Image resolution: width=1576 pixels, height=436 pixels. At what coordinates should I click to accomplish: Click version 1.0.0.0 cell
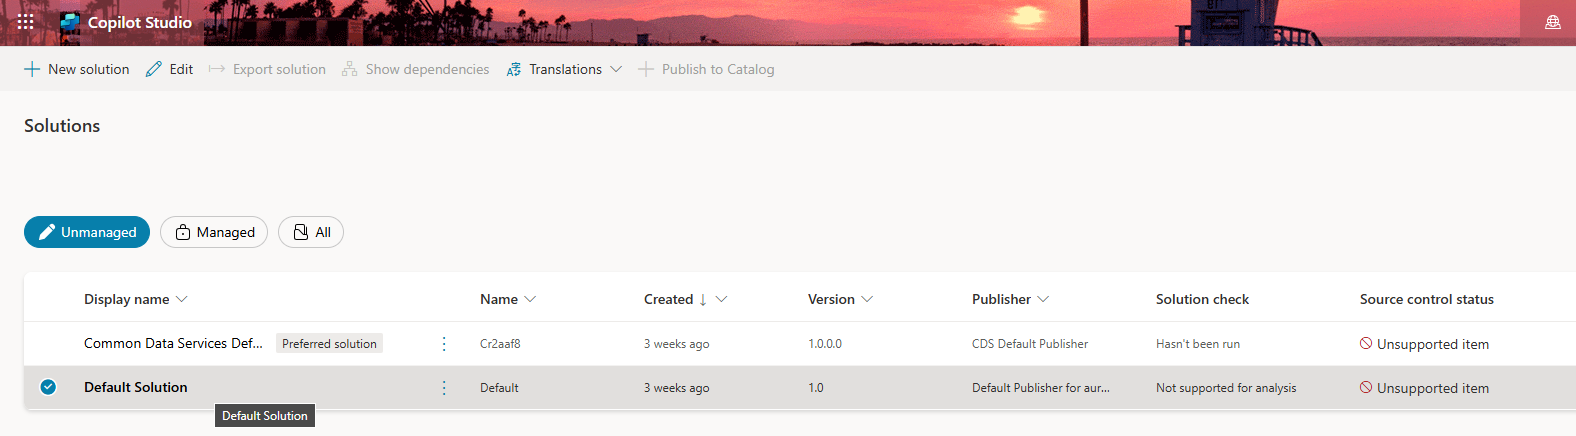click(825, 344)
